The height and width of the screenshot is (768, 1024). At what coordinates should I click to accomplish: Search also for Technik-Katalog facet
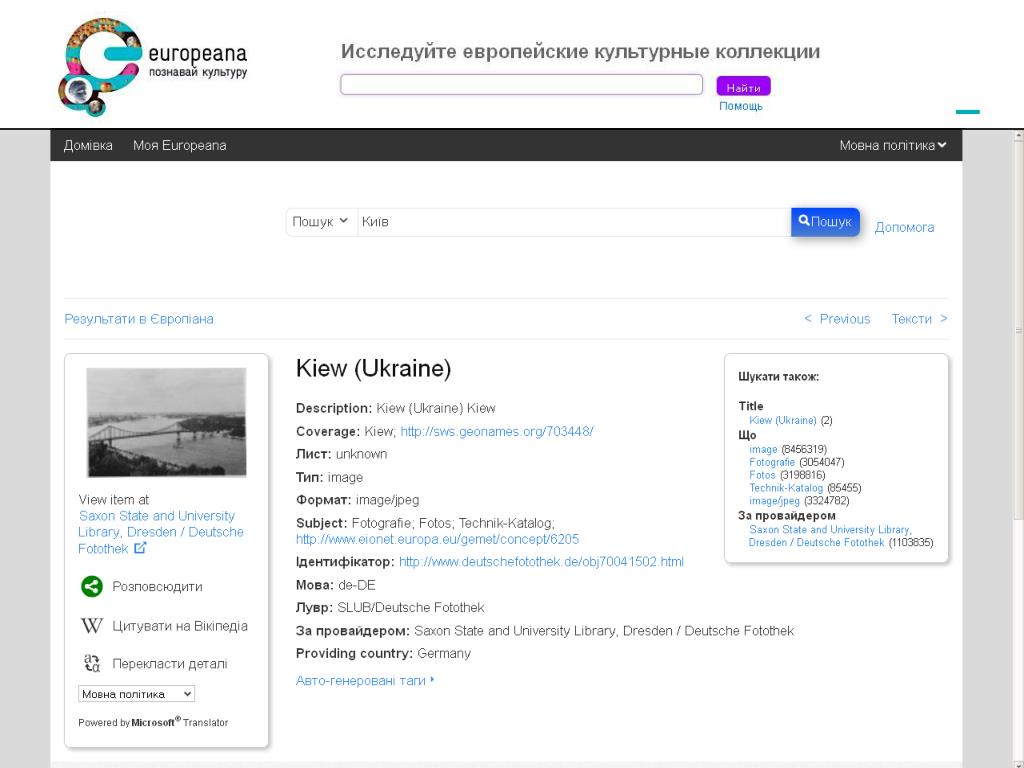[x=786, y=488]
